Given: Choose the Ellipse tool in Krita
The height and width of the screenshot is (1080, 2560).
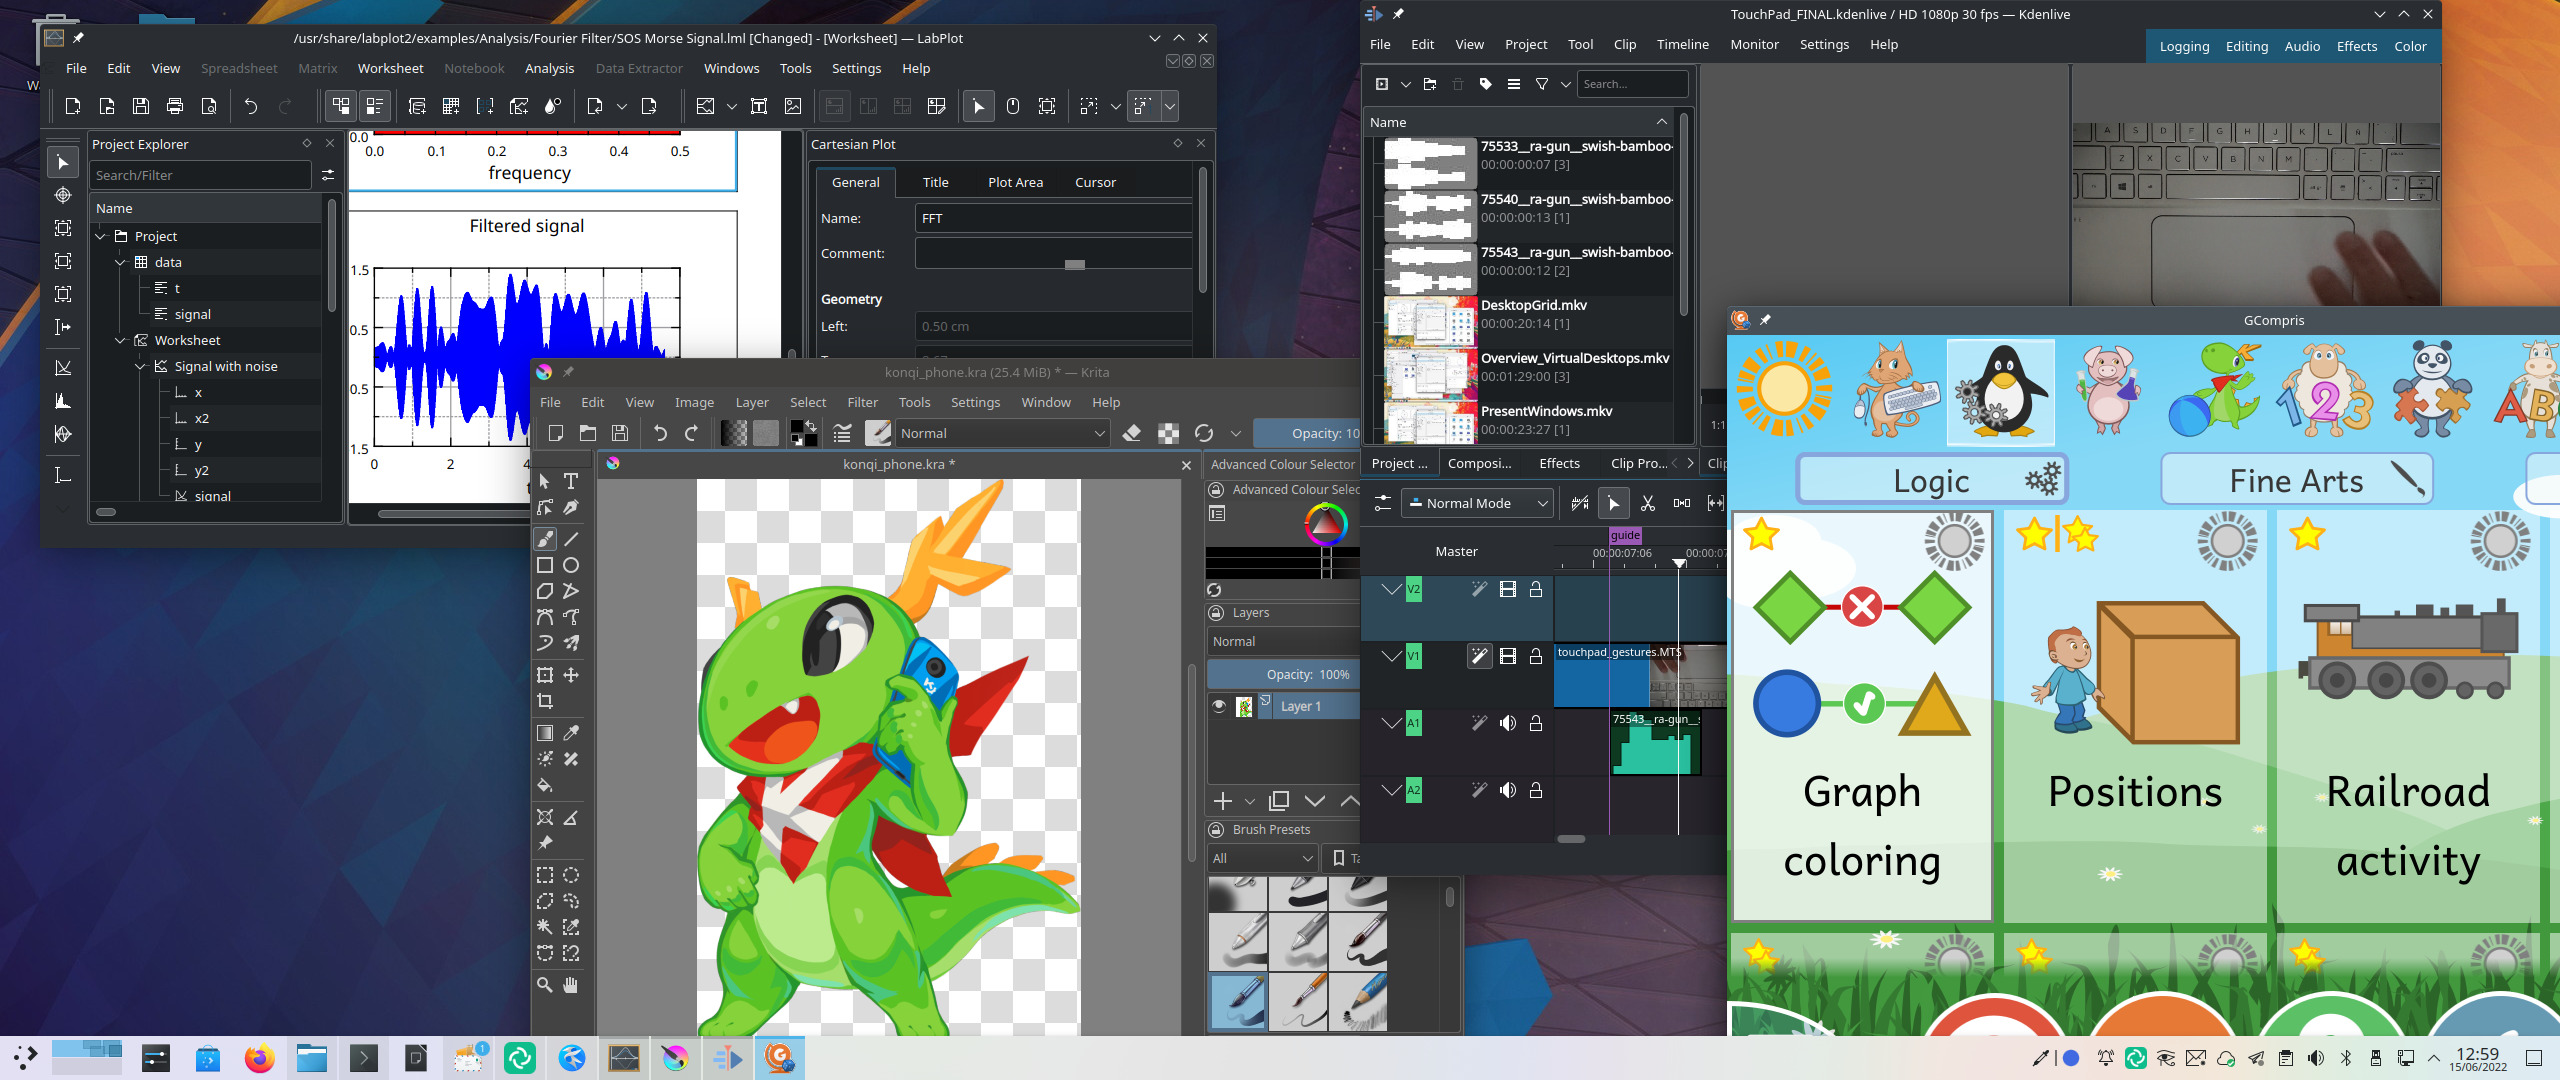Looking at the screenshot, I should coord(571,565).
